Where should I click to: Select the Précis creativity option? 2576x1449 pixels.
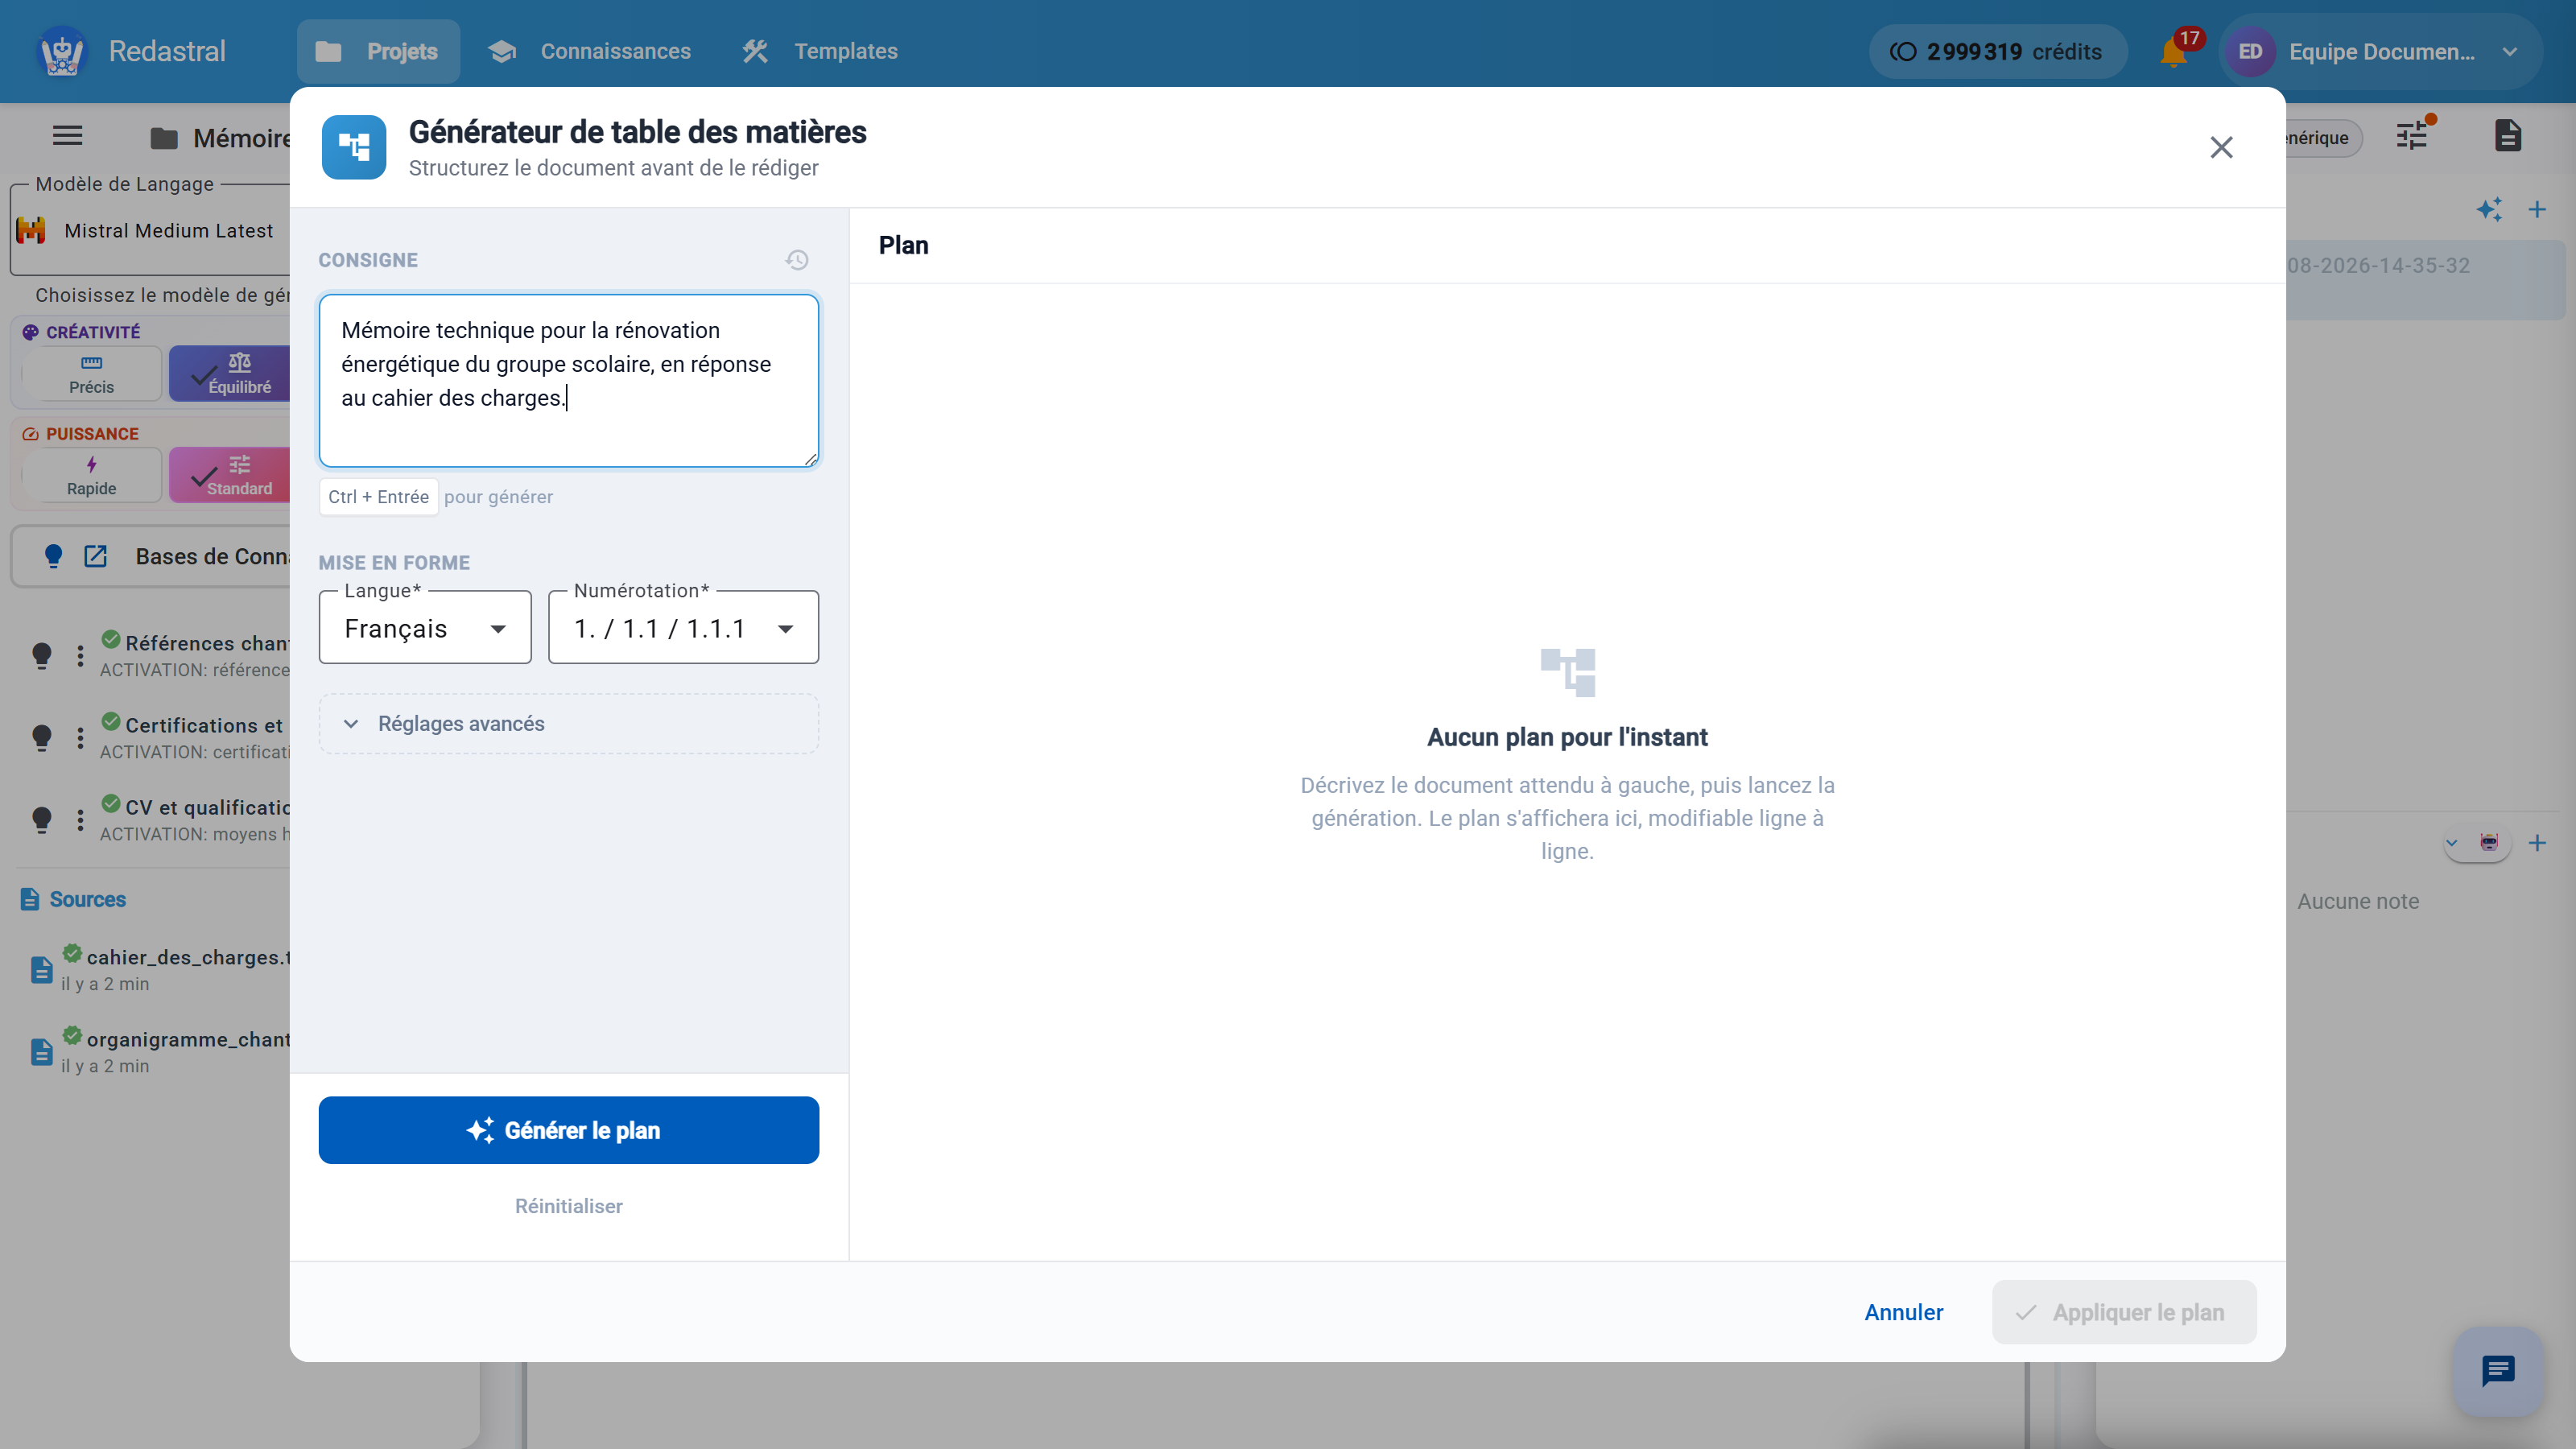pyautogui.click(x=91, y=373)
